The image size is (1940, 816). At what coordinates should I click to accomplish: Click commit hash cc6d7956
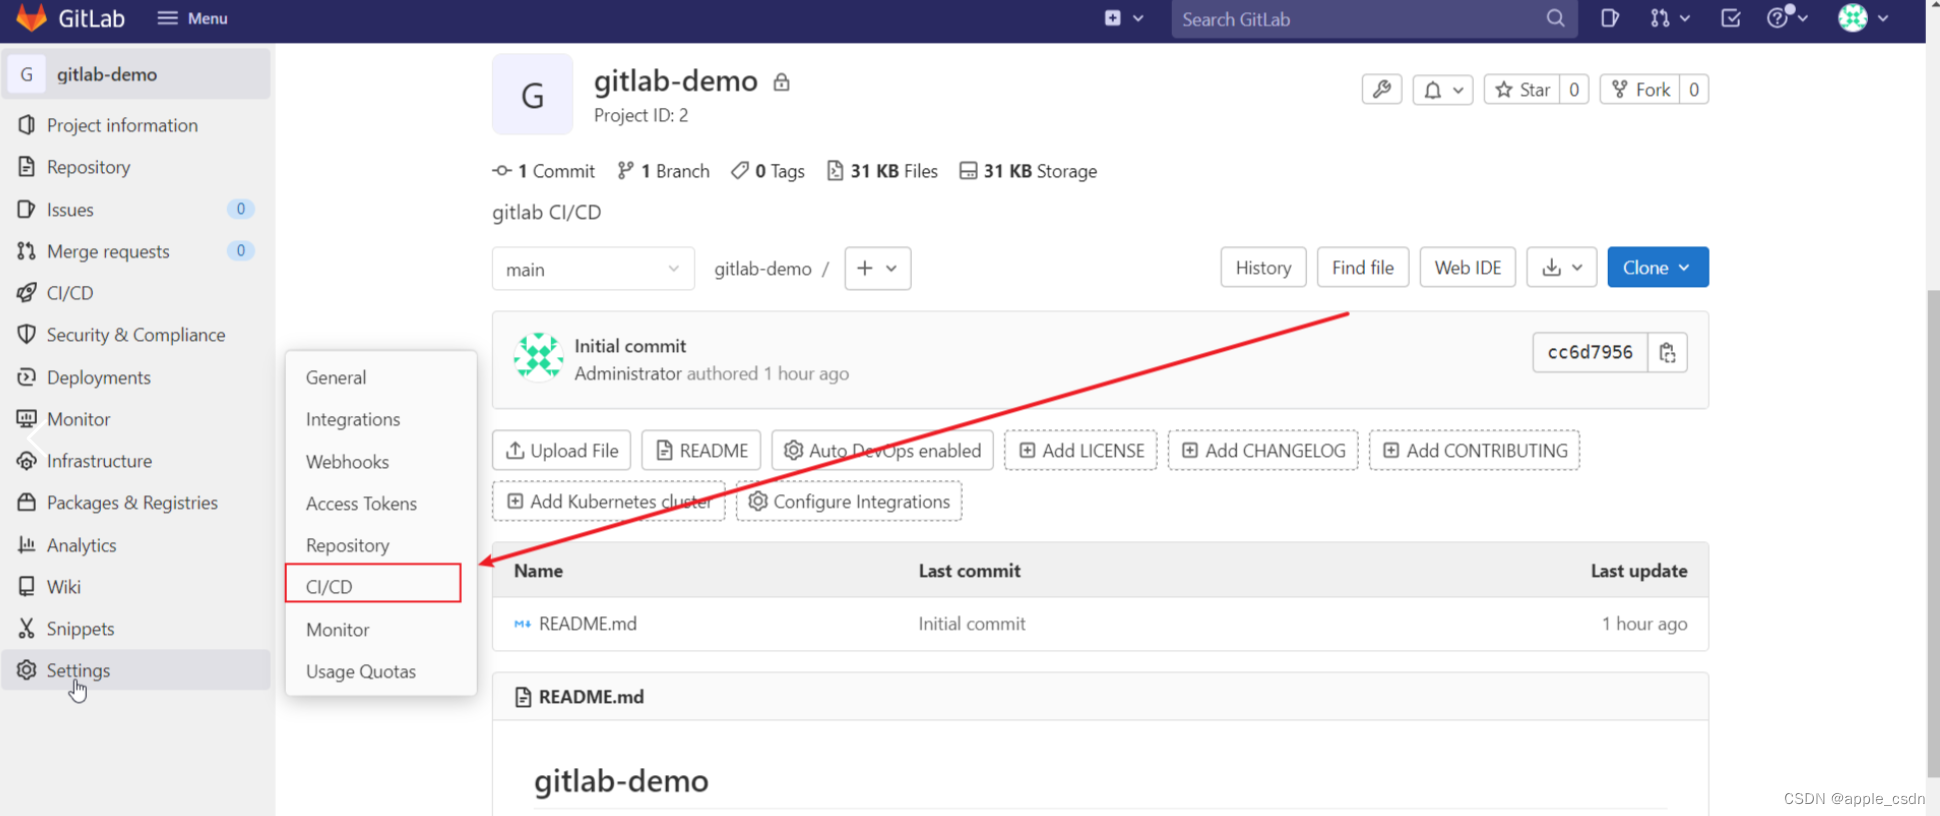point(1590,352)
